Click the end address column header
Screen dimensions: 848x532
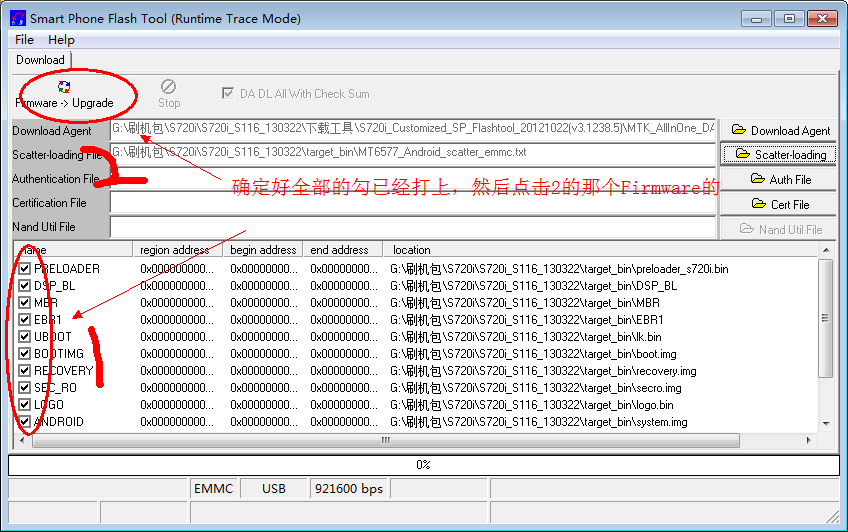(343, 250)
